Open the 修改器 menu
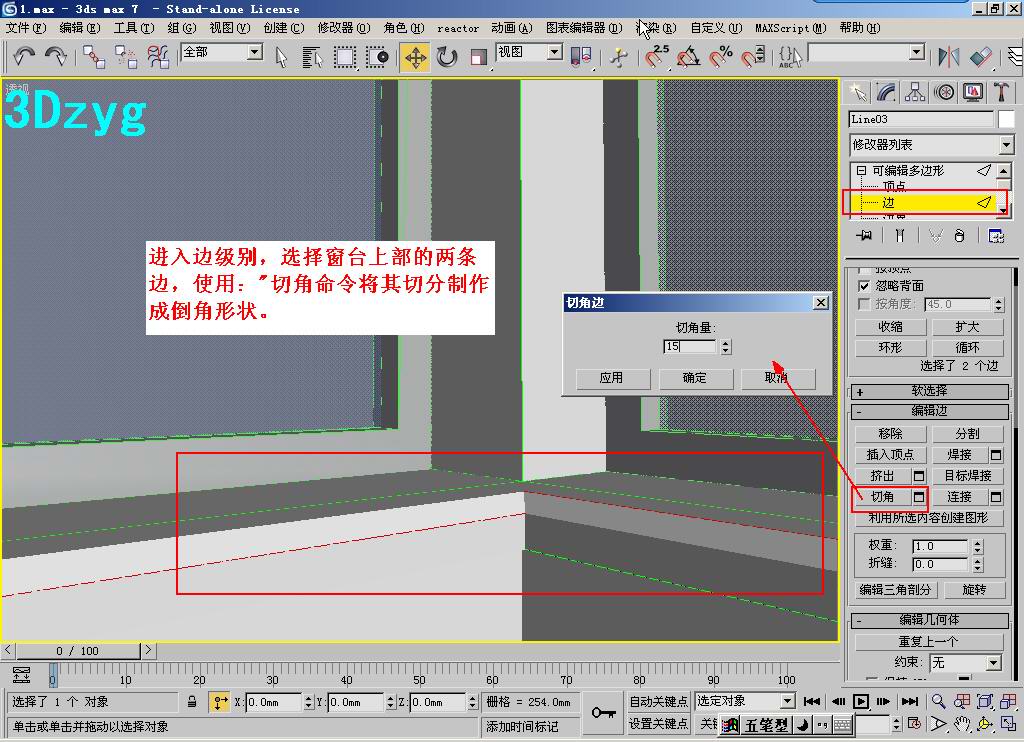Image resolution: width=1024 pixels, height=742 pixels. (x=344, y=28)
